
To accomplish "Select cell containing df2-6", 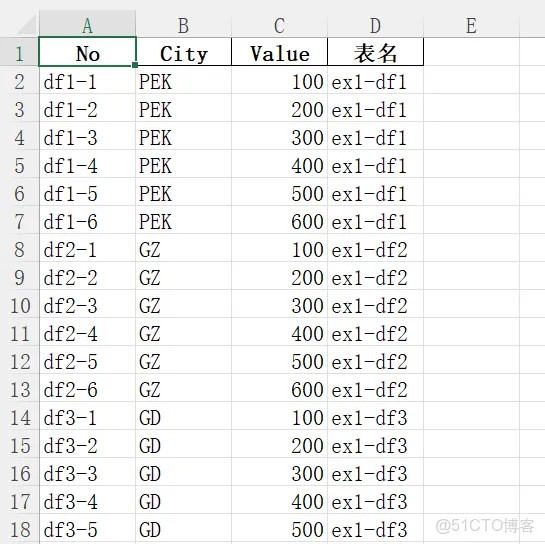I will tap(88, 388).
